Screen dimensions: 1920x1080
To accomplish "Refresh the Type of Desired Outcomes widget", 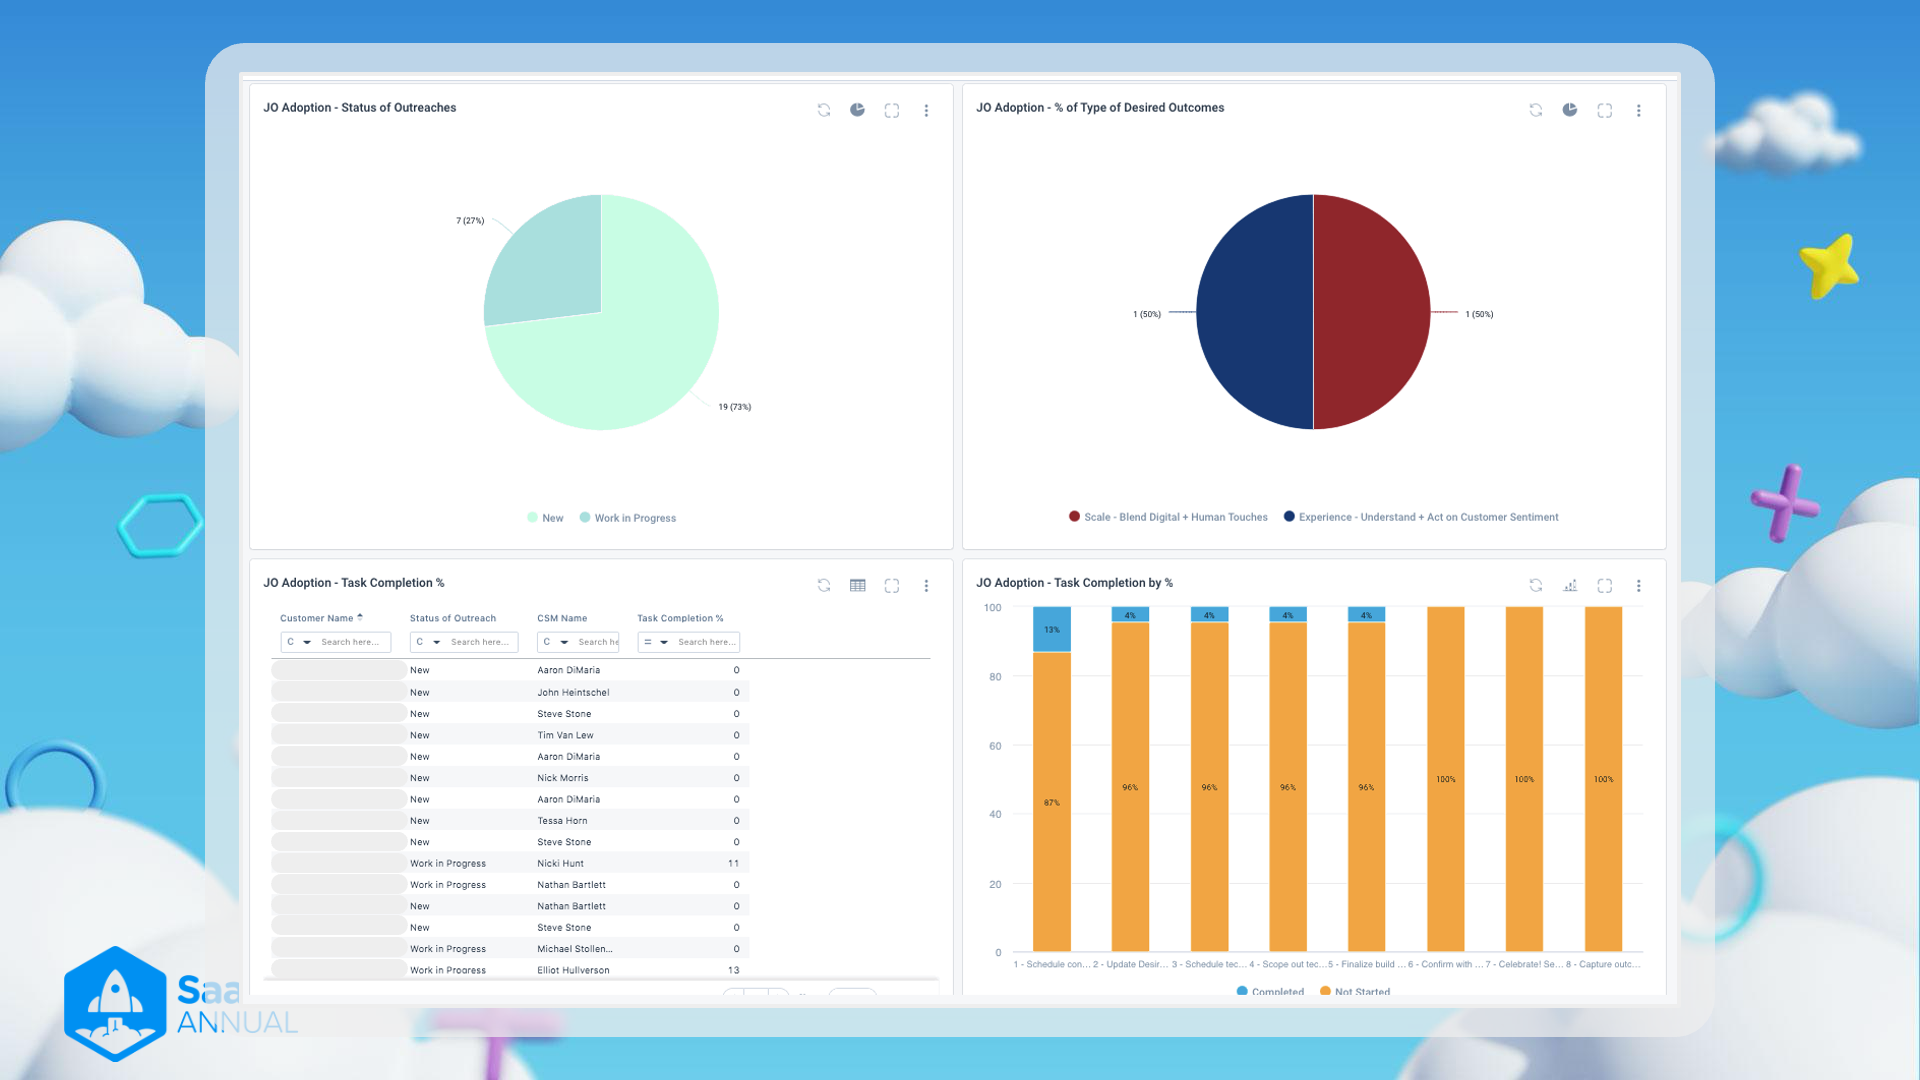I will (x=1536, y=110).
